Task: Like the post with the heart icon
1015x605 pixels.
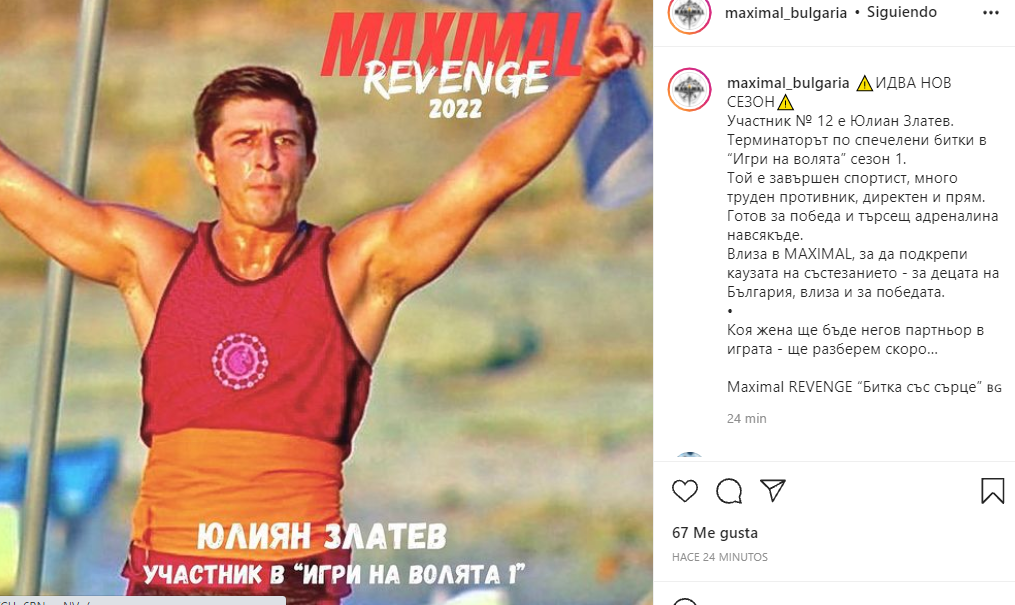Action: coord(684,491)
